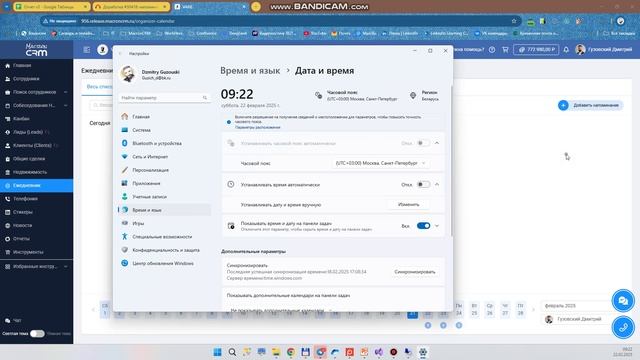Viewport: 640px width, 360px height.
Task: Open Стикеры in CRM sidebar
Action: (22, 212)
